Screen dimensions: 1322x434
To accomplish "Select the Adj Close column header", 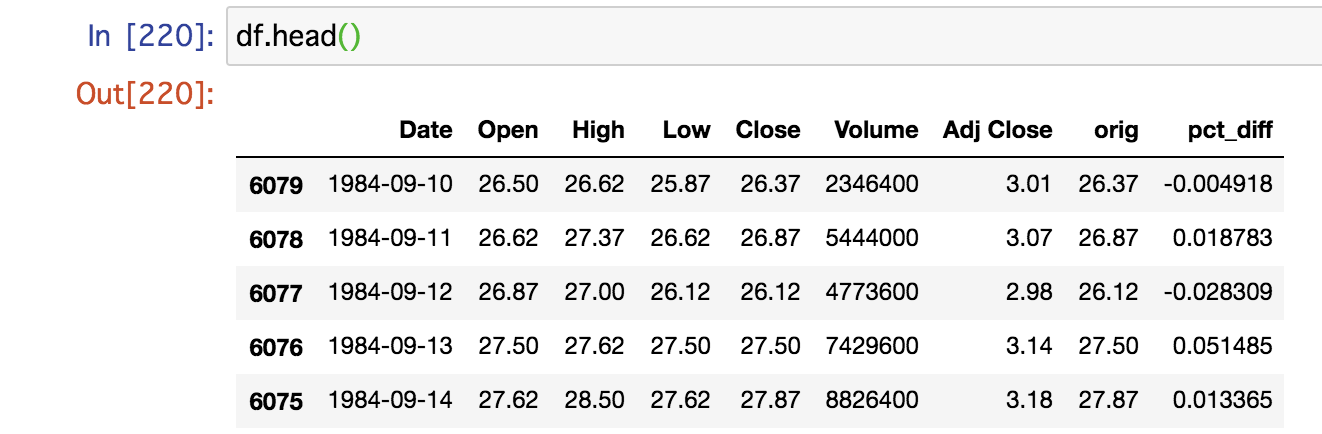I will click(997, 130).
